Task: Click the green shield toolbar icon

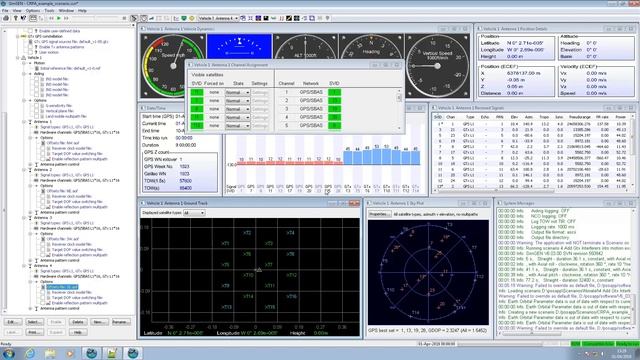Action: (184, 18)
